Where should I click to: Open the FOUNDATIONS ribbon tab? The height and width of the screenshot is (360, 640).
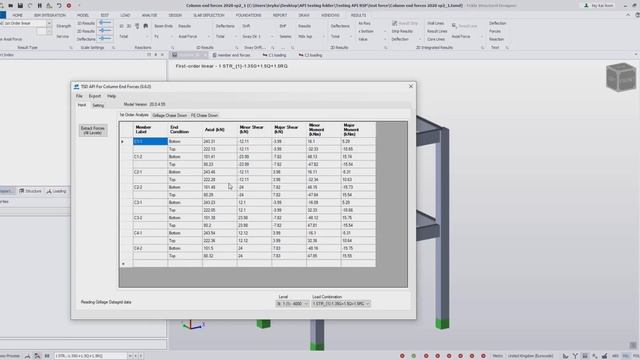248,15
